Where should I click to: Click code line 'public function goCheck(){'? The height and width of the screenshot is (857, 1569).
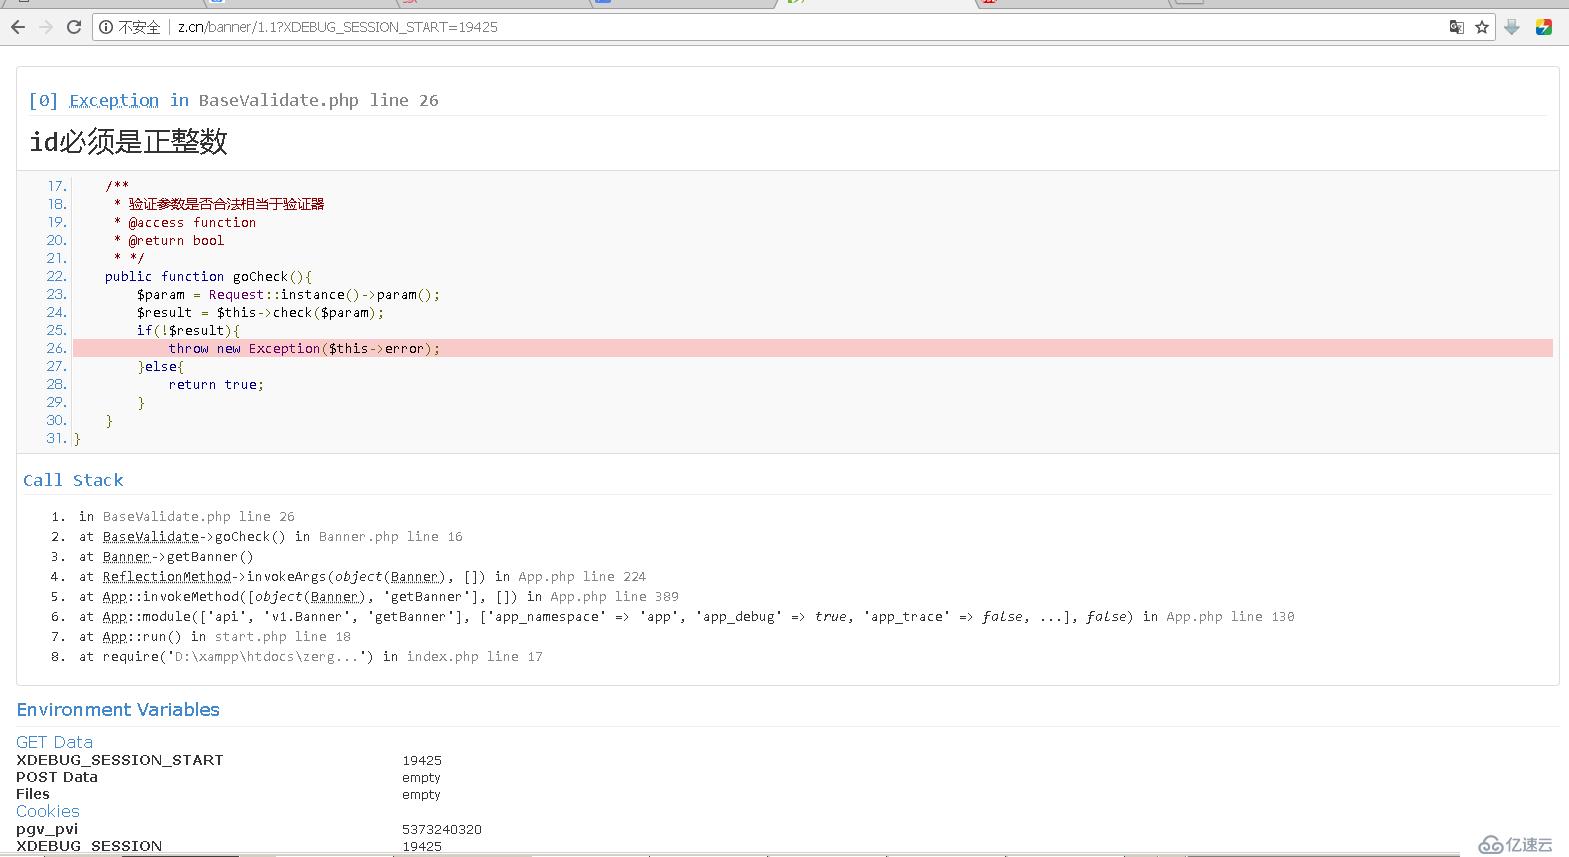click(208, 276)
